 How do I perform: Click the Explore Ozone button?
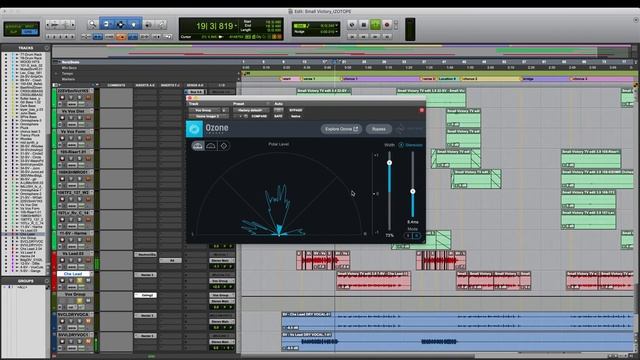(341, 129)
